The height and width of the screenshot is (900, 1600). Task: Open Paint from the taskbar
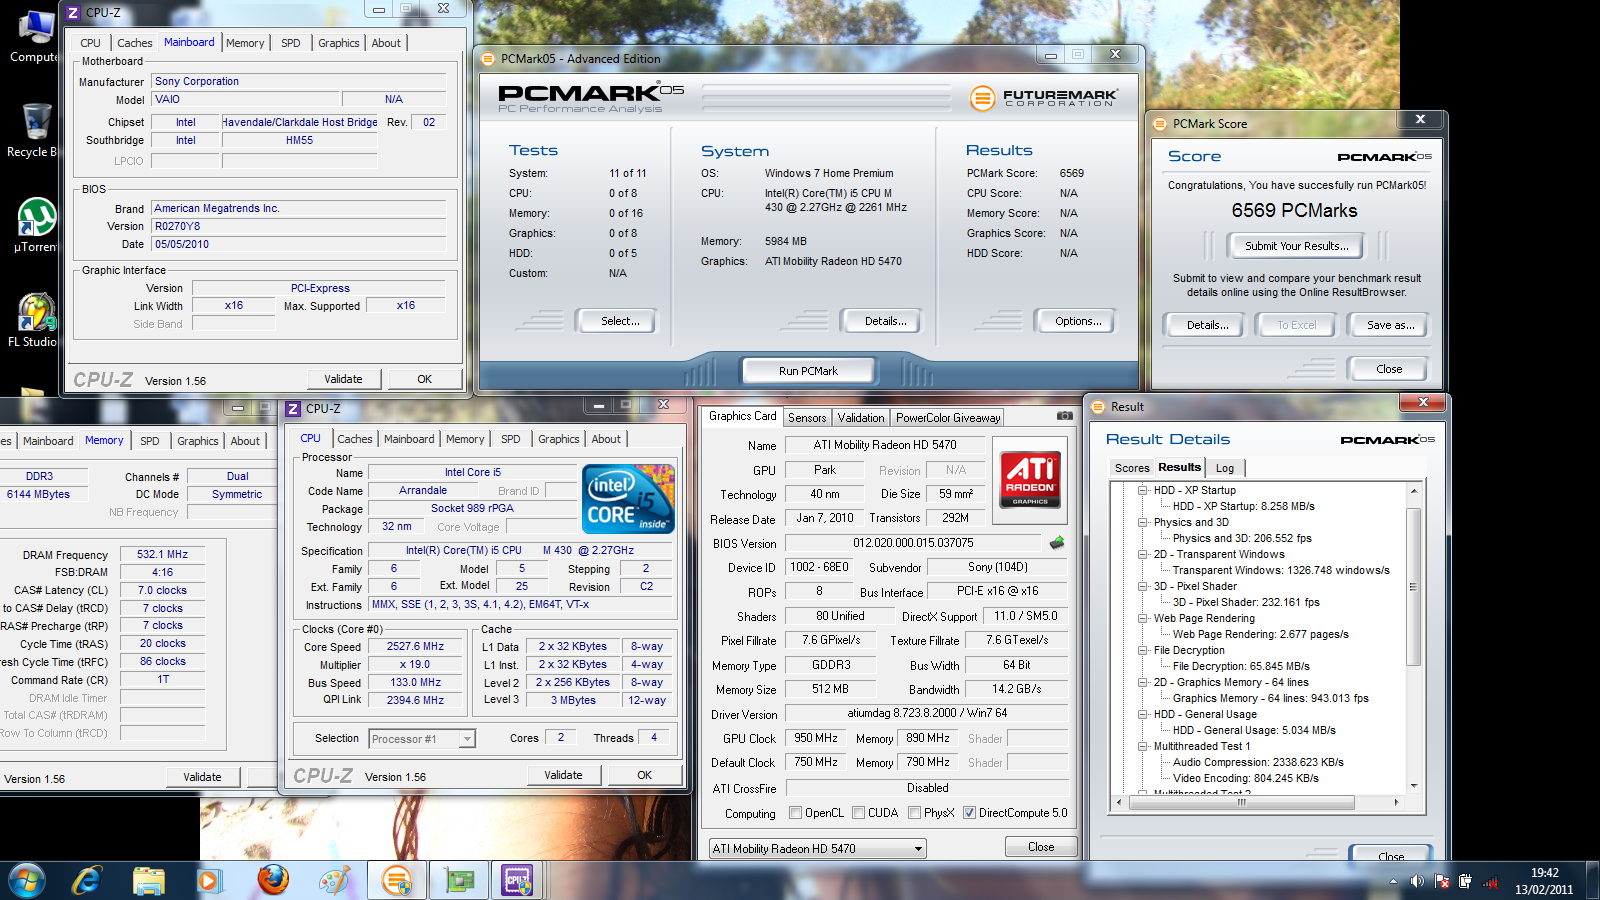pos(334,881)
